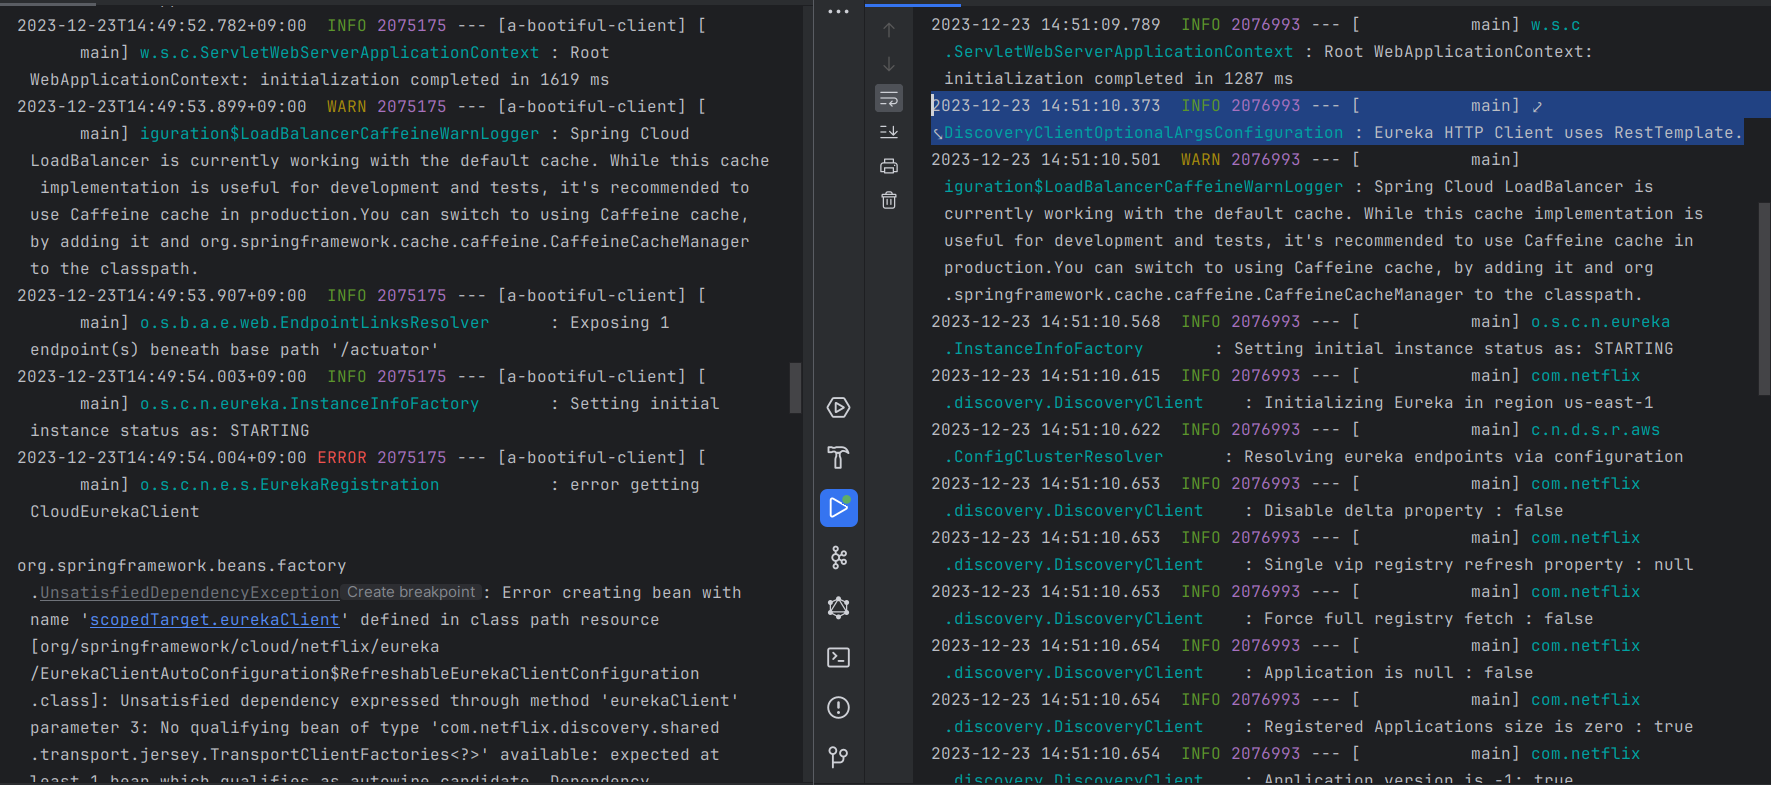Clear console with the trash icon
This screenshot has width=1771, height=785.
pyautogui.click(x=889, y=200)
